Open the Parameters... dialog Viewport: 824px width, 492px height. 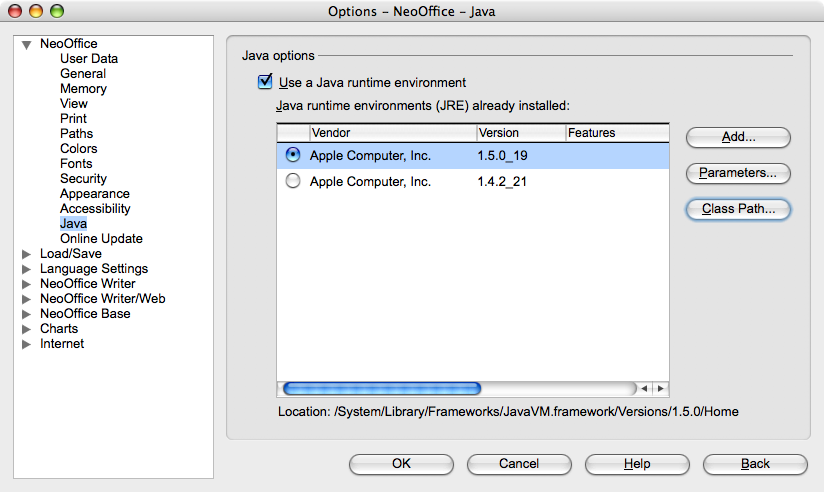click(x=738, y=173)
